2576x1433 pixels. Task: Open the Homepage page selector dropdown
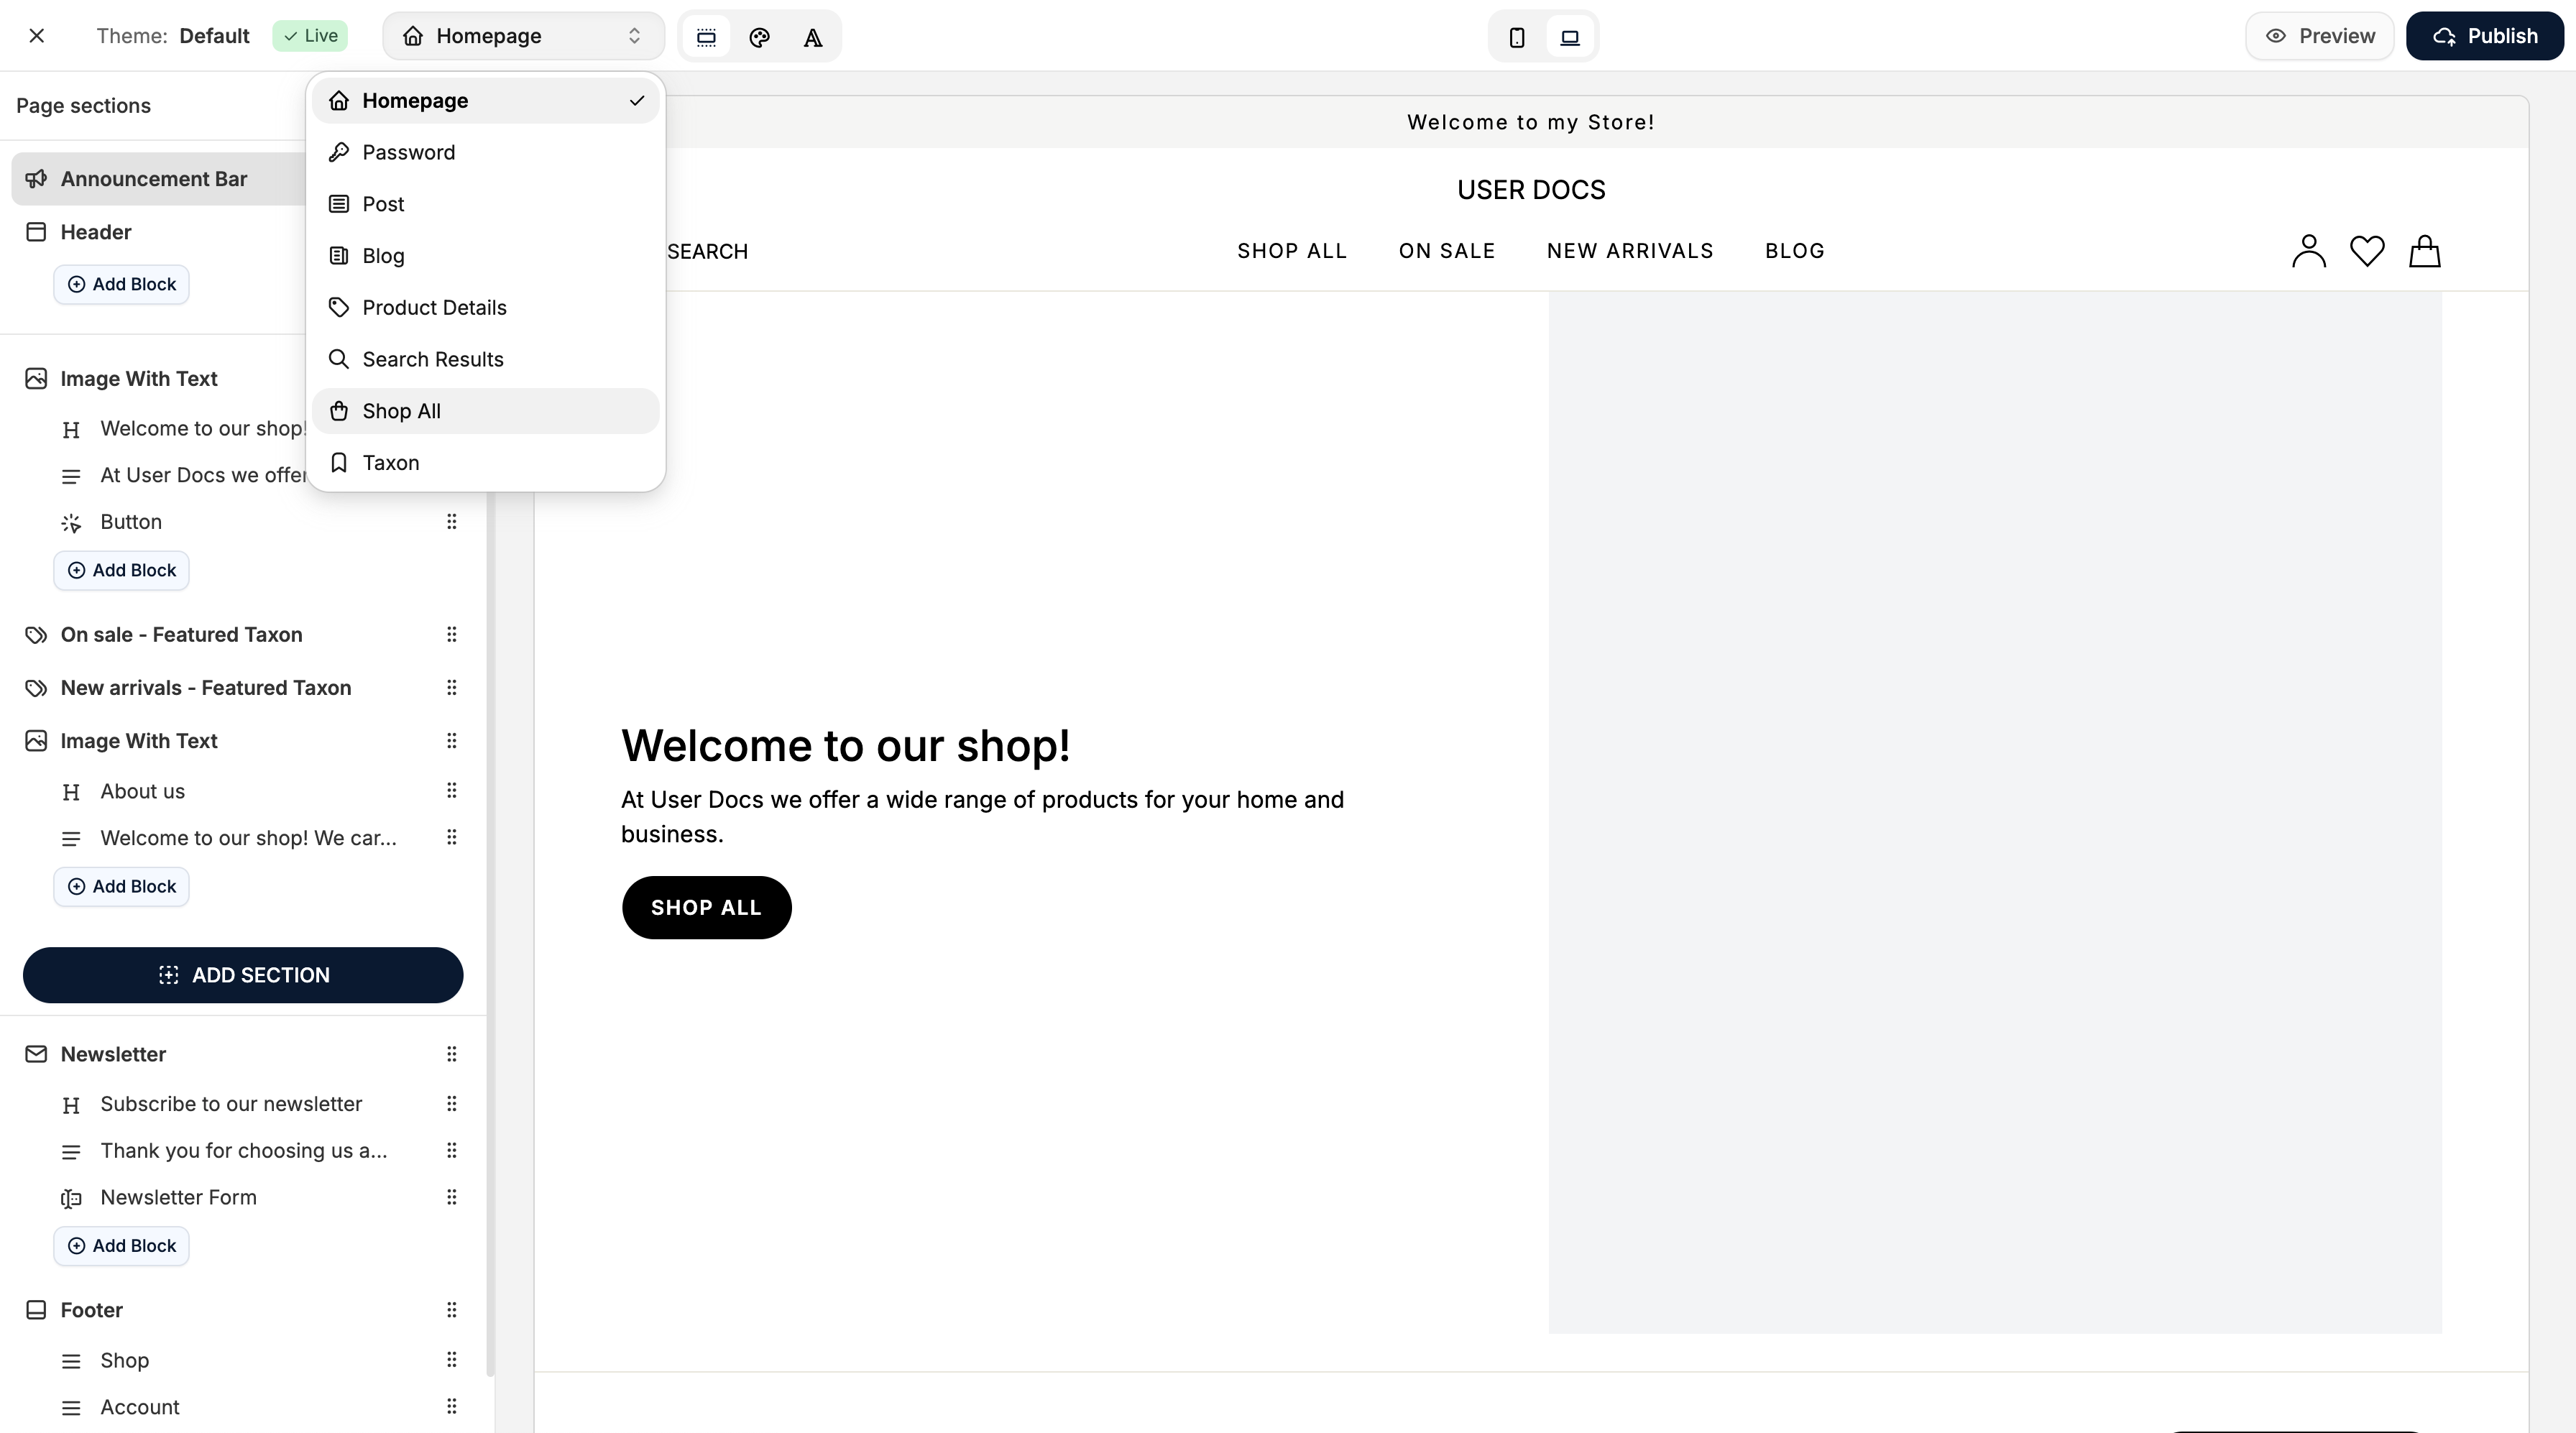pyautogui.click(x=523, y=35)
